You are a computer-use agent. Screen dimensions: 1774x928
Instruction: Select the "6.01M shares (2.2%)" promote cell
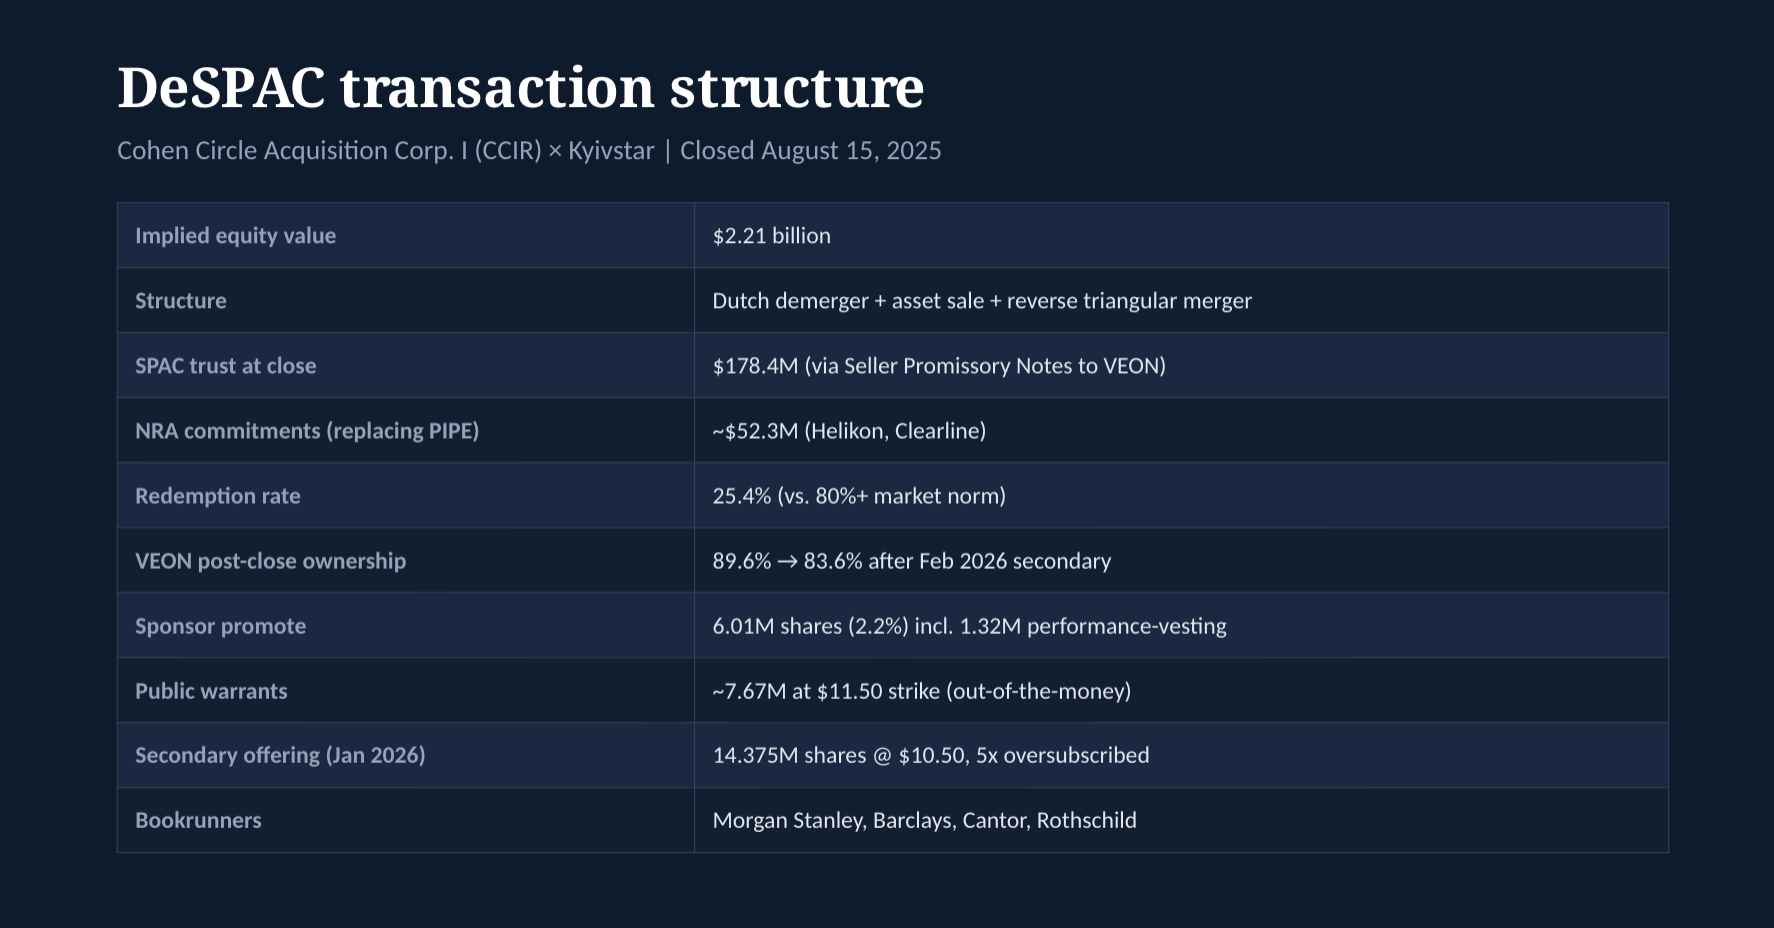pos(969,626)
